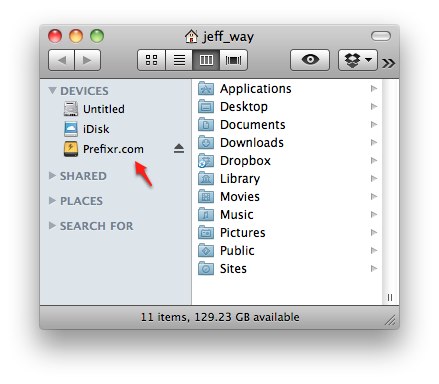Collapse the DEVICES section

(52, 90)
